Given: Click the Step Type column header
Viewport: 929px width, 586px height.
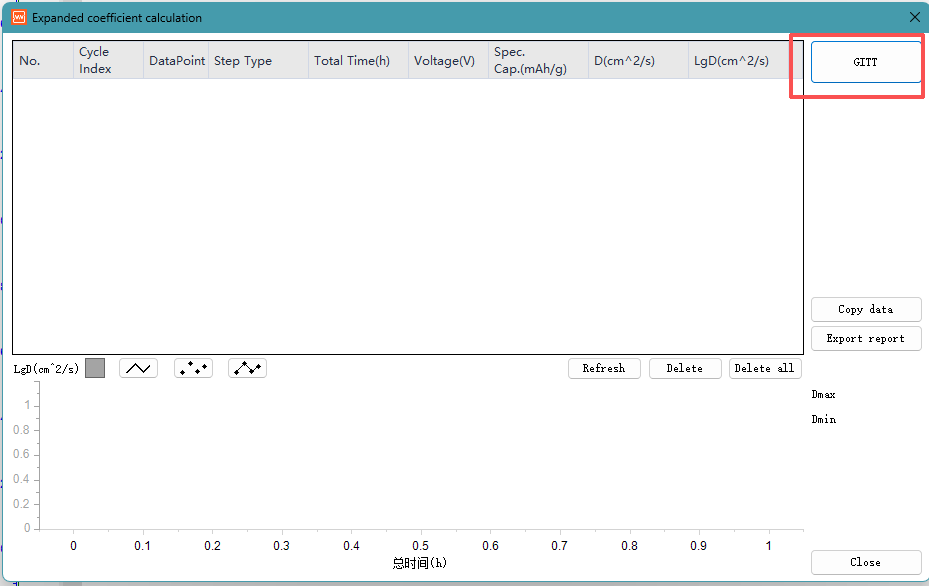Looking at the screenshot, I should click(x=258, y=61).
